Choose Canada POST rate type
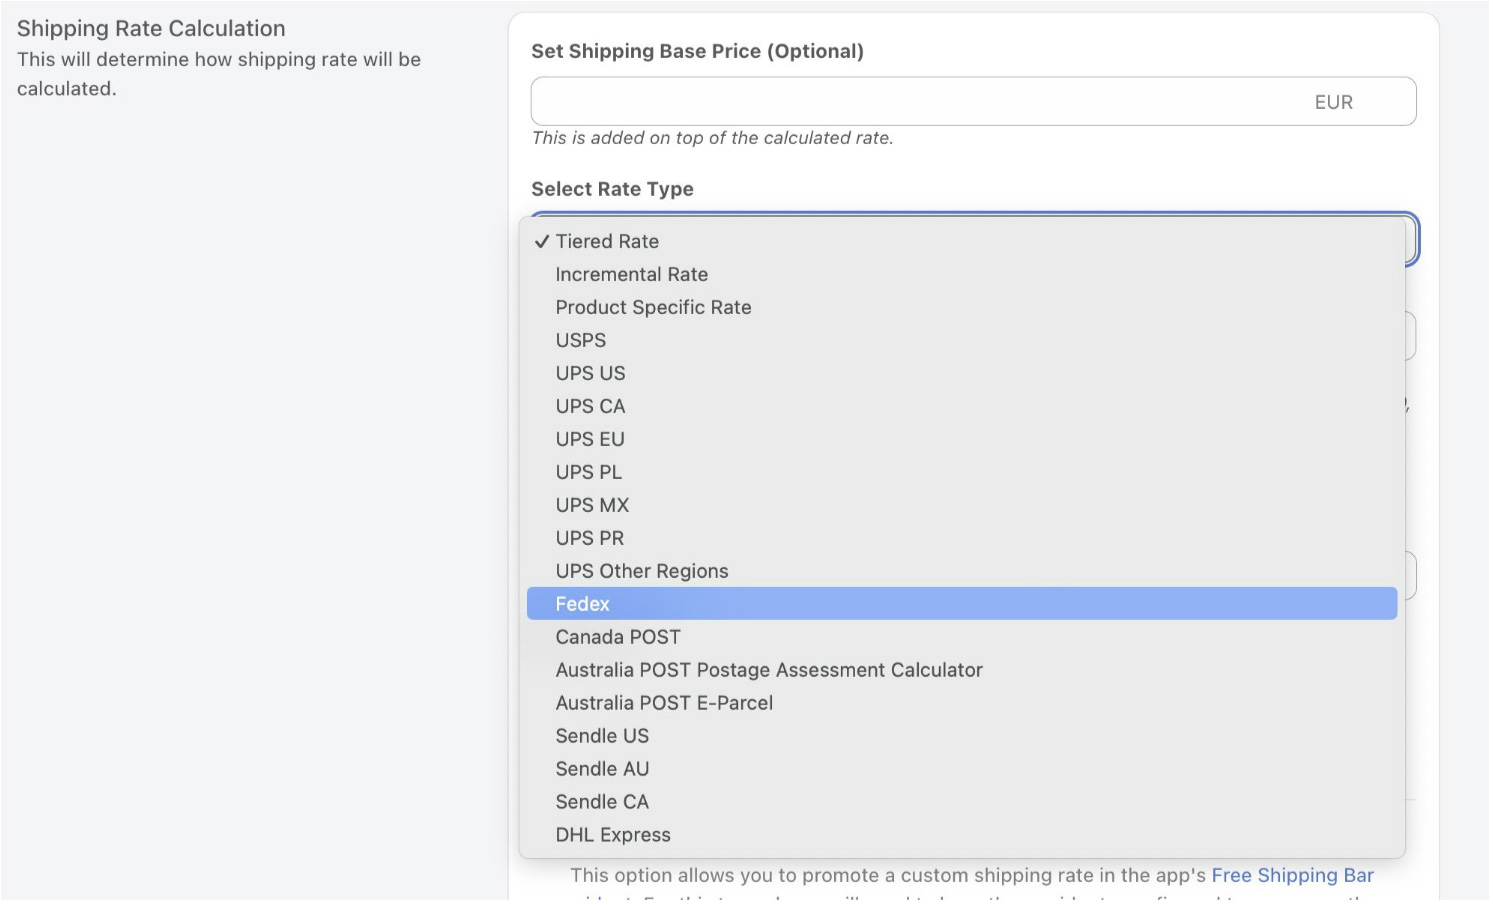The width and height of the screenshot is (1493, 905). 962,637
